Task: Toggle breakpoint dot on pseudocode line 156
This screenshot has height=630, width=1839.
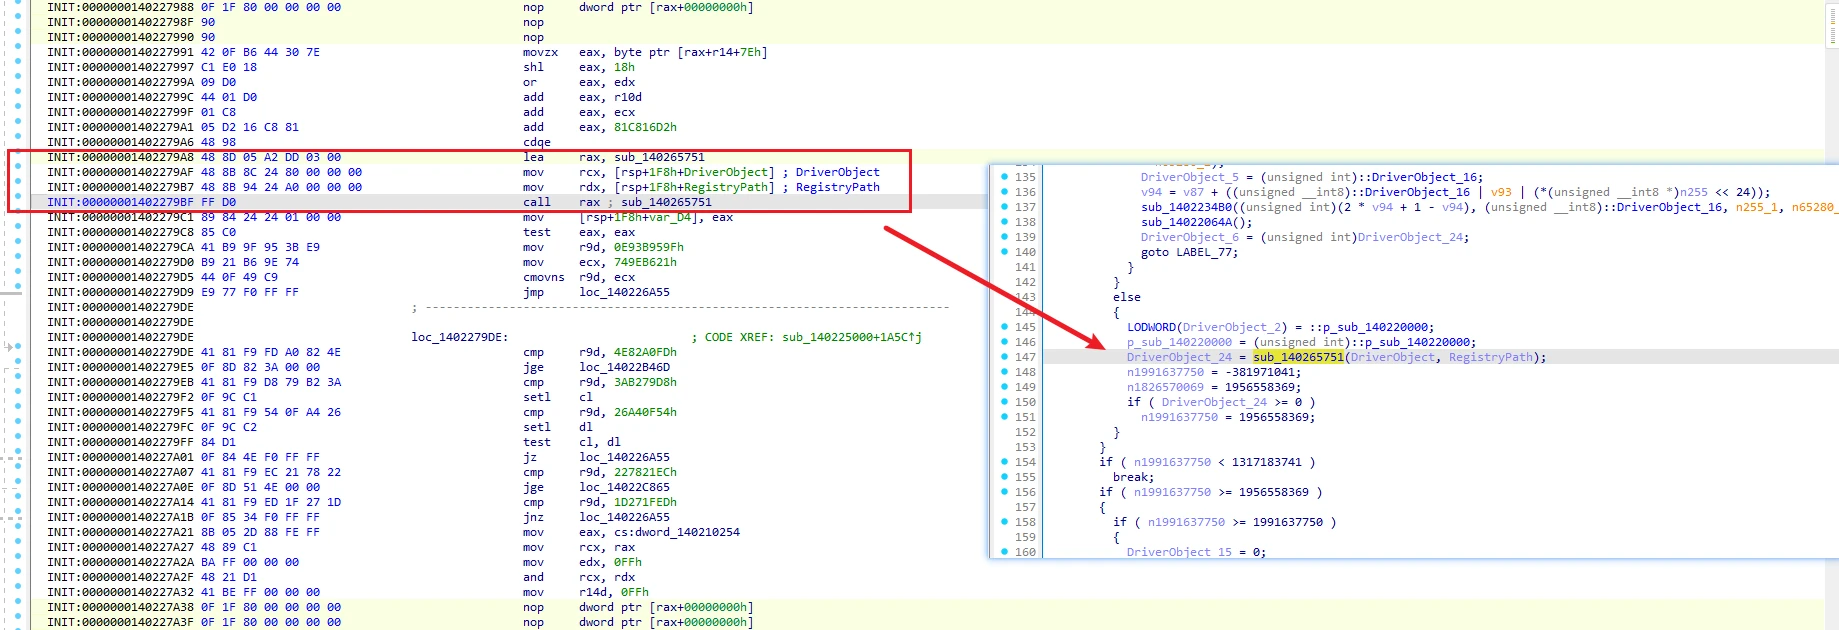Action: pos(1004,492)
